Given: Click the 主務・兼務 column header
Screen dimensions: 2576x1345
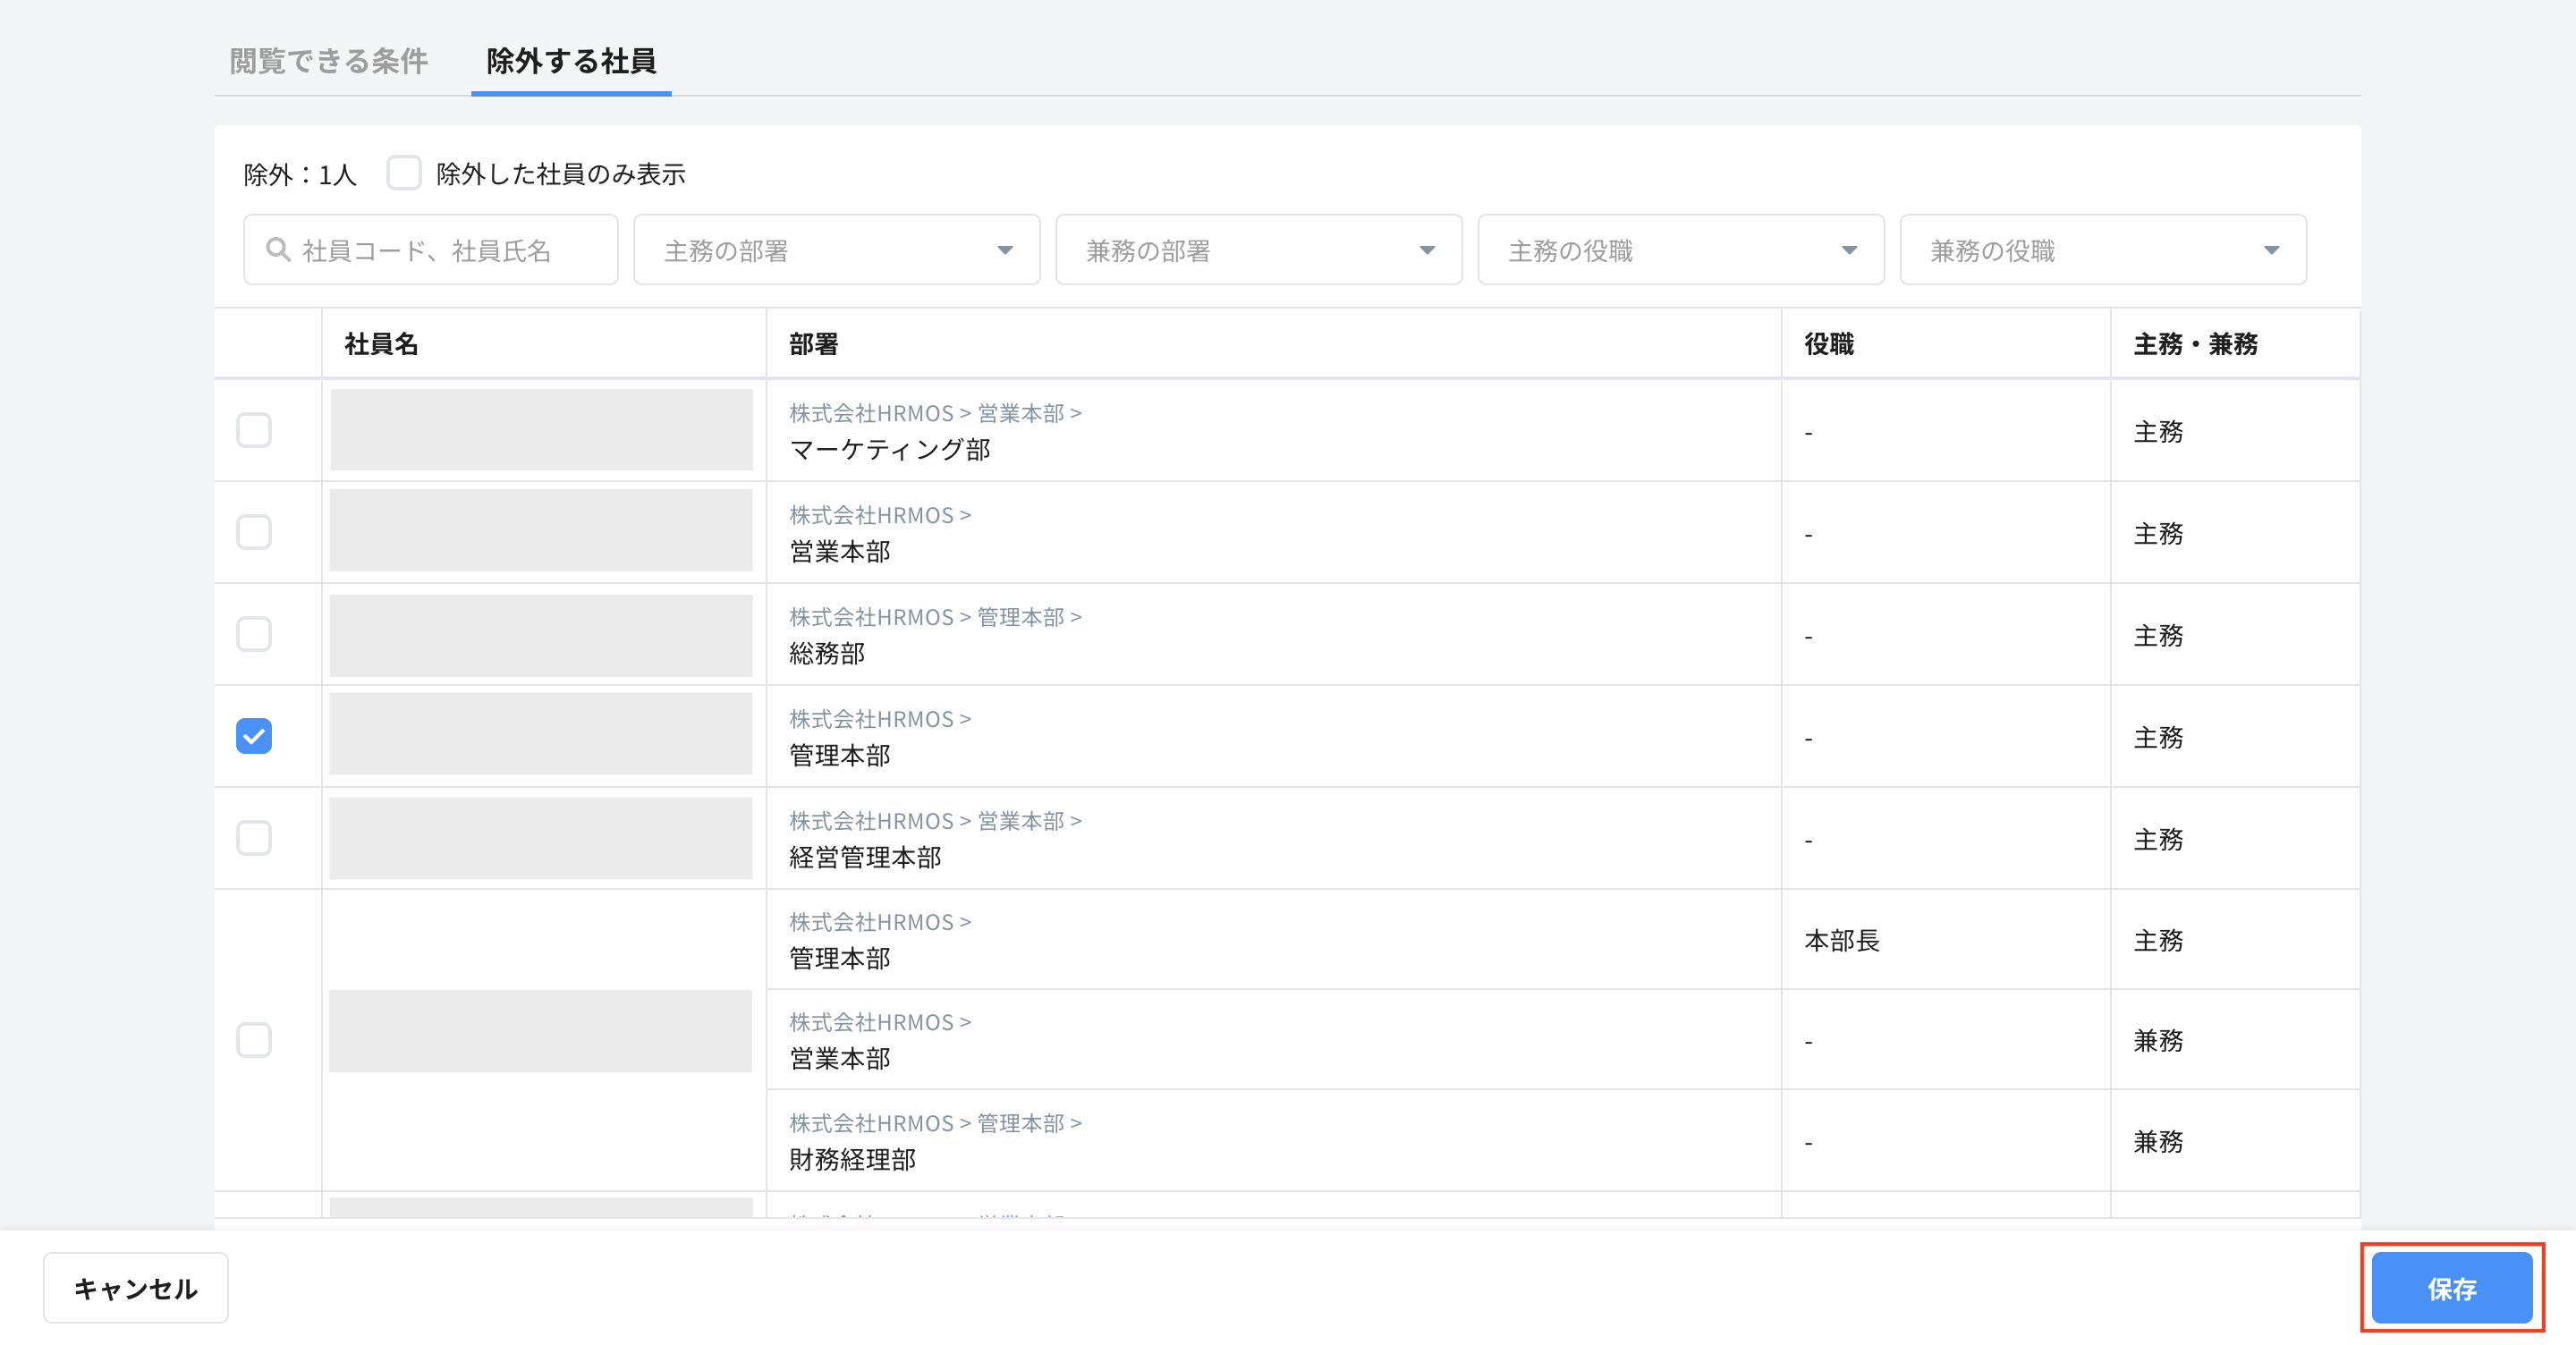Looking at the screenshot, I should coord(2195,344).
